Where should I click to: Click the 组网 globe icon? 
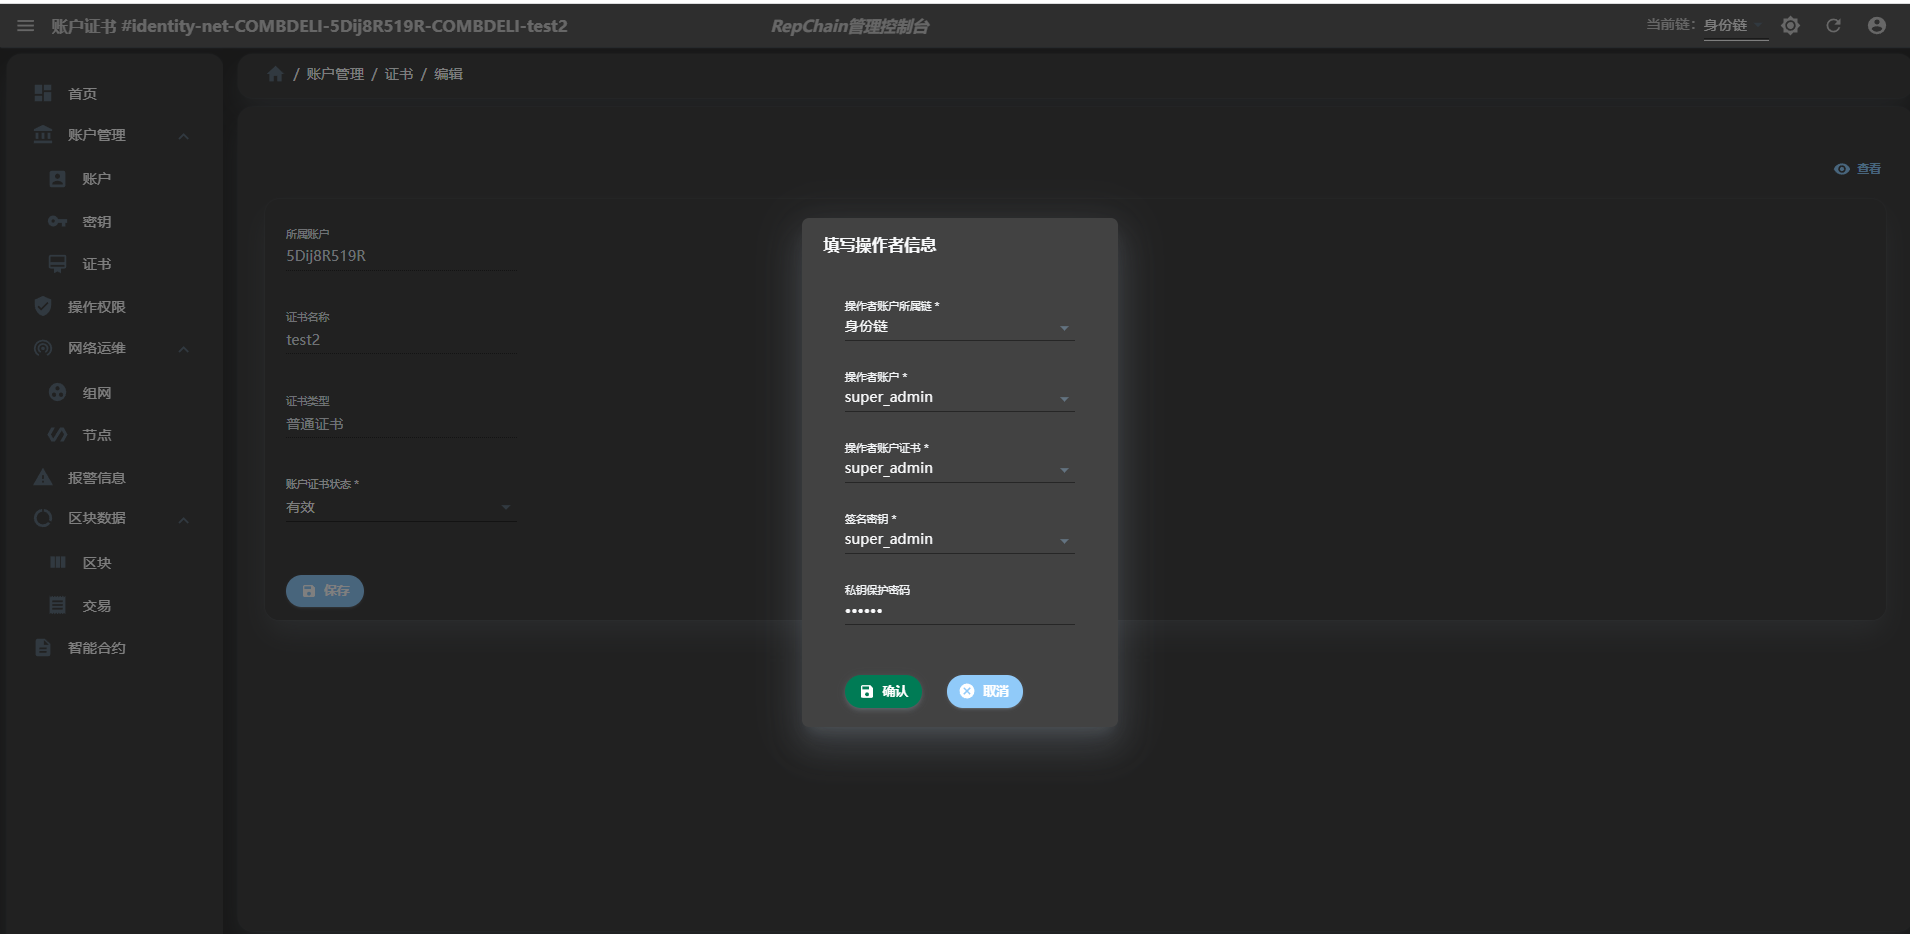(x=57, y=392)
